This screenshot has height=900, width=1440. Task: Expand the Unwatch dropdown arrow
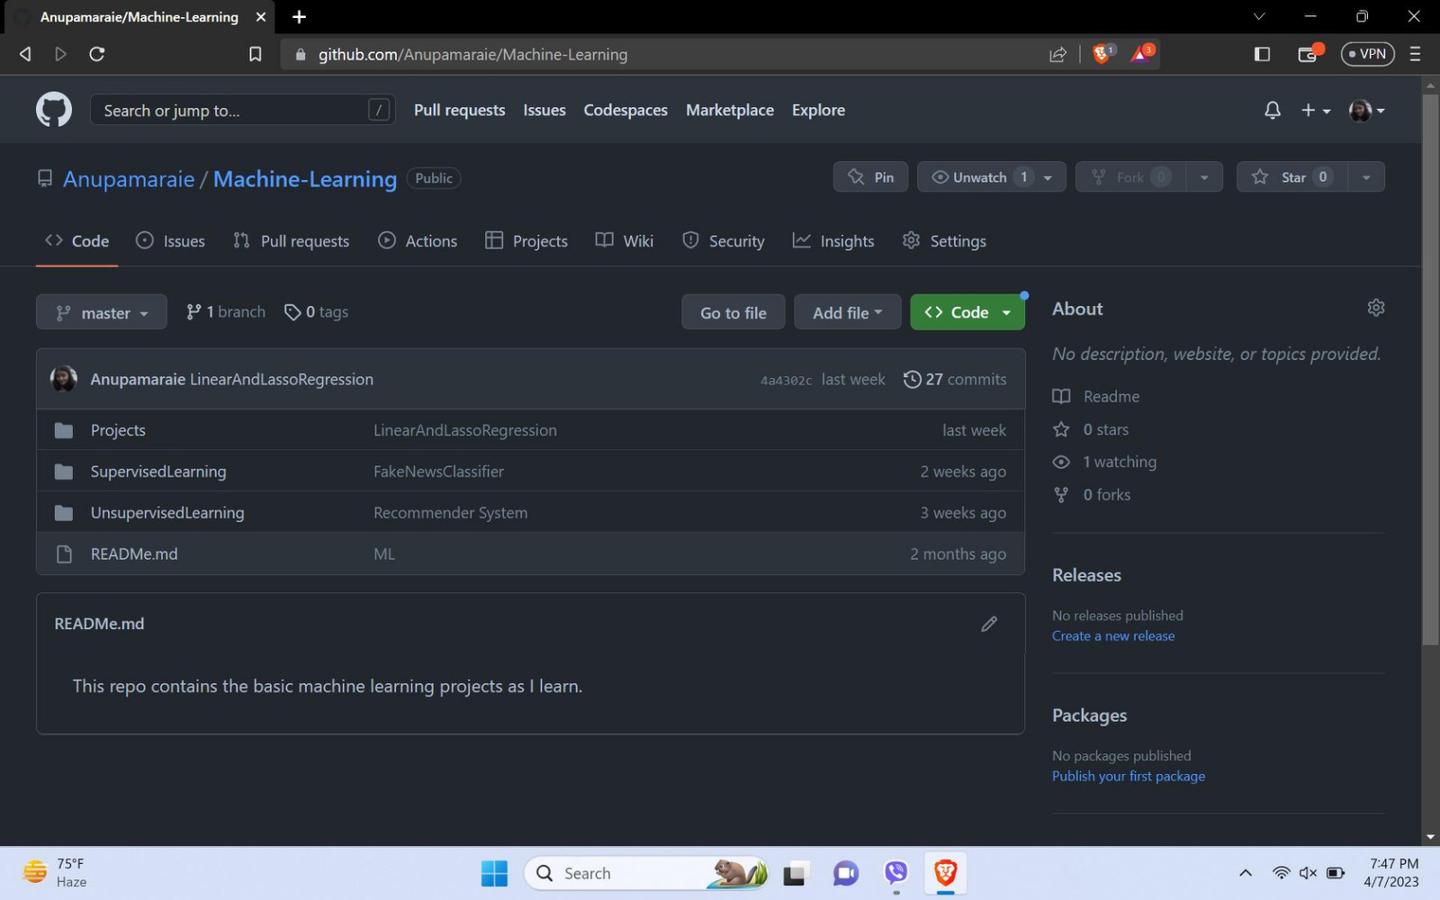pos(1048,177)
